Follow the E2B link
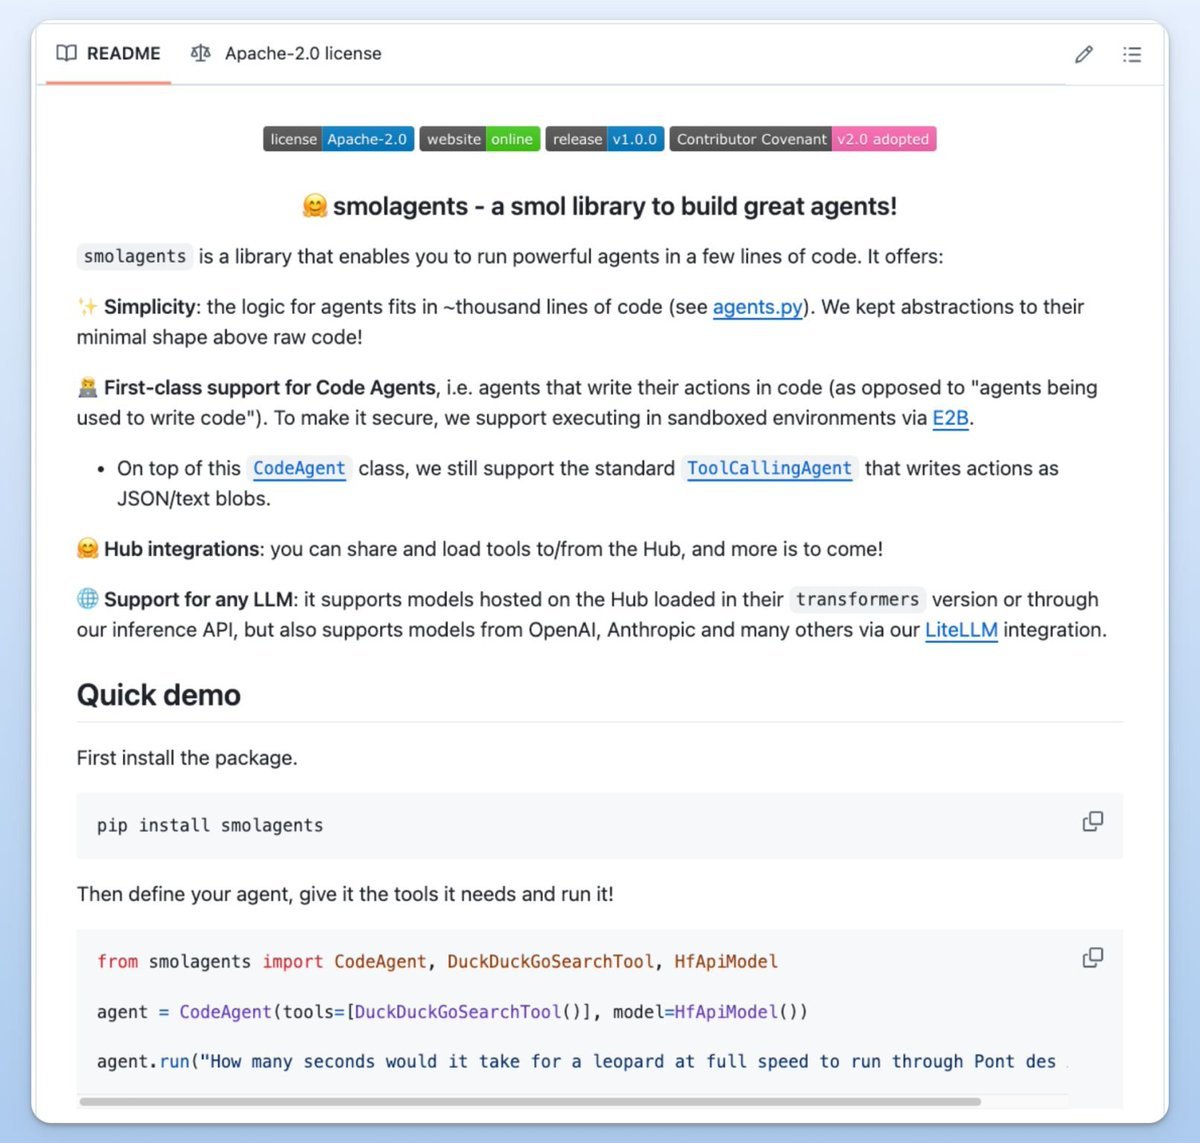Screen dimensions: 1200x1143 [x=950, y=418]
